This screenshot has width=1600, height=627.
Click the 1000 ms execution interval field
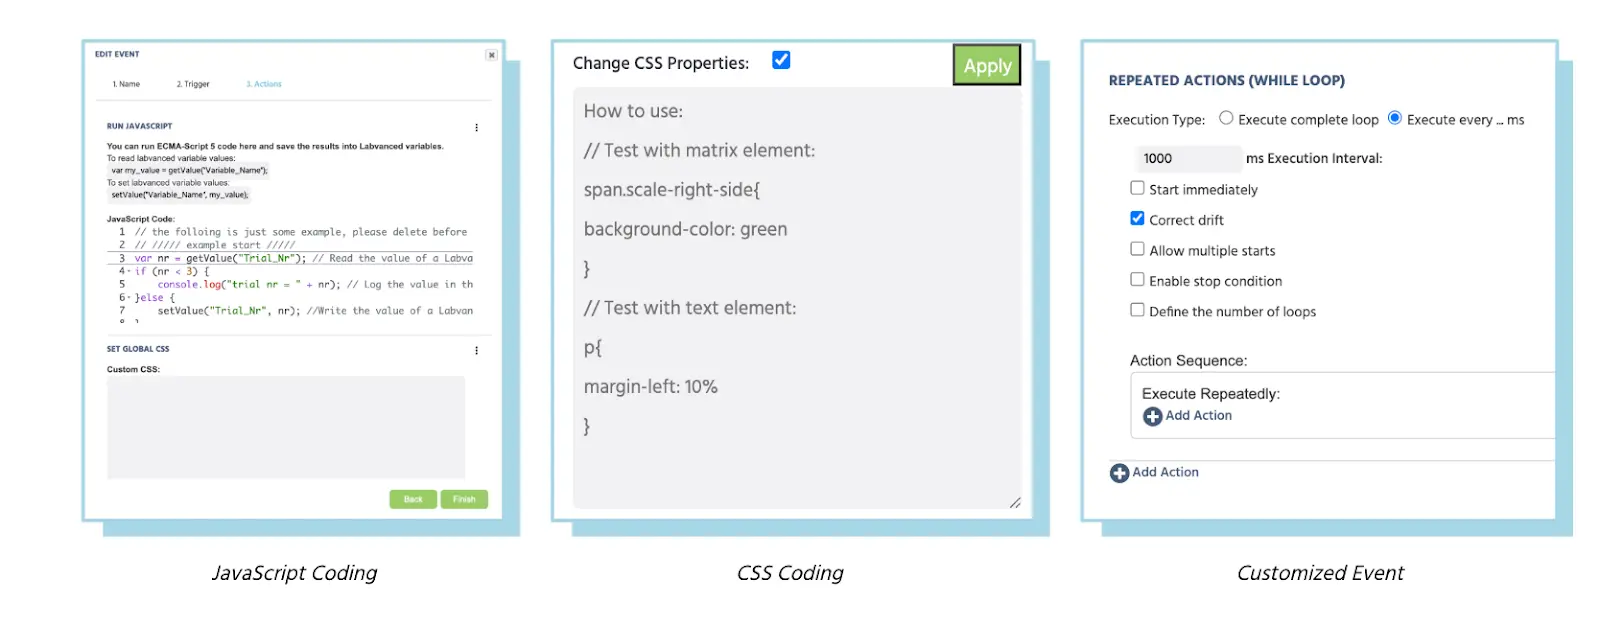[1187, 158]
